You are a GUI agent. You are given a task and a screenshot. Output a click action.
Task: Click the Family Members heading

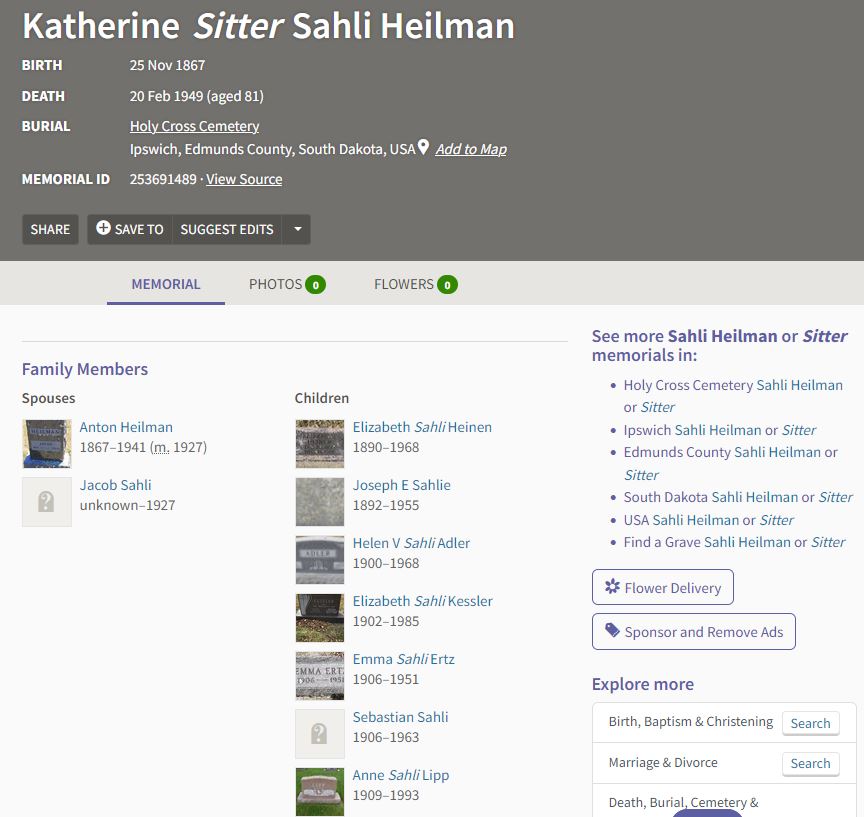pyautogui.click(x=85, y=369)
